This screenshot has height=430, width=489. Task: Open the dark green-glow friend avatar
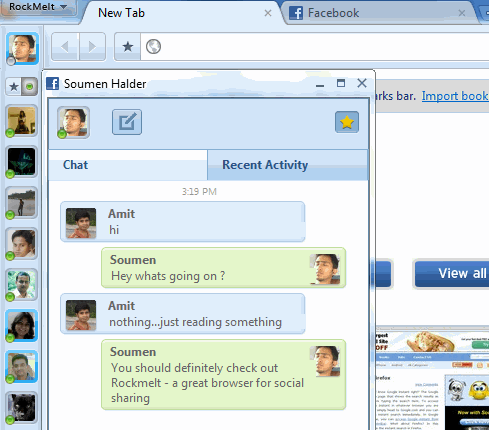pyautogui.click(x=22, y=162)
